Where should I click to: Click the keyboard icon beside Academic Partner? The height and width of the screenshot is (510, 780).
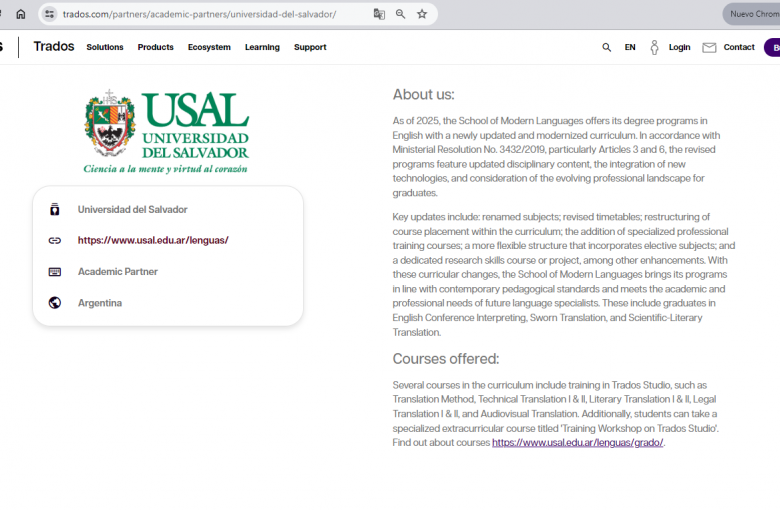(55, 272)
